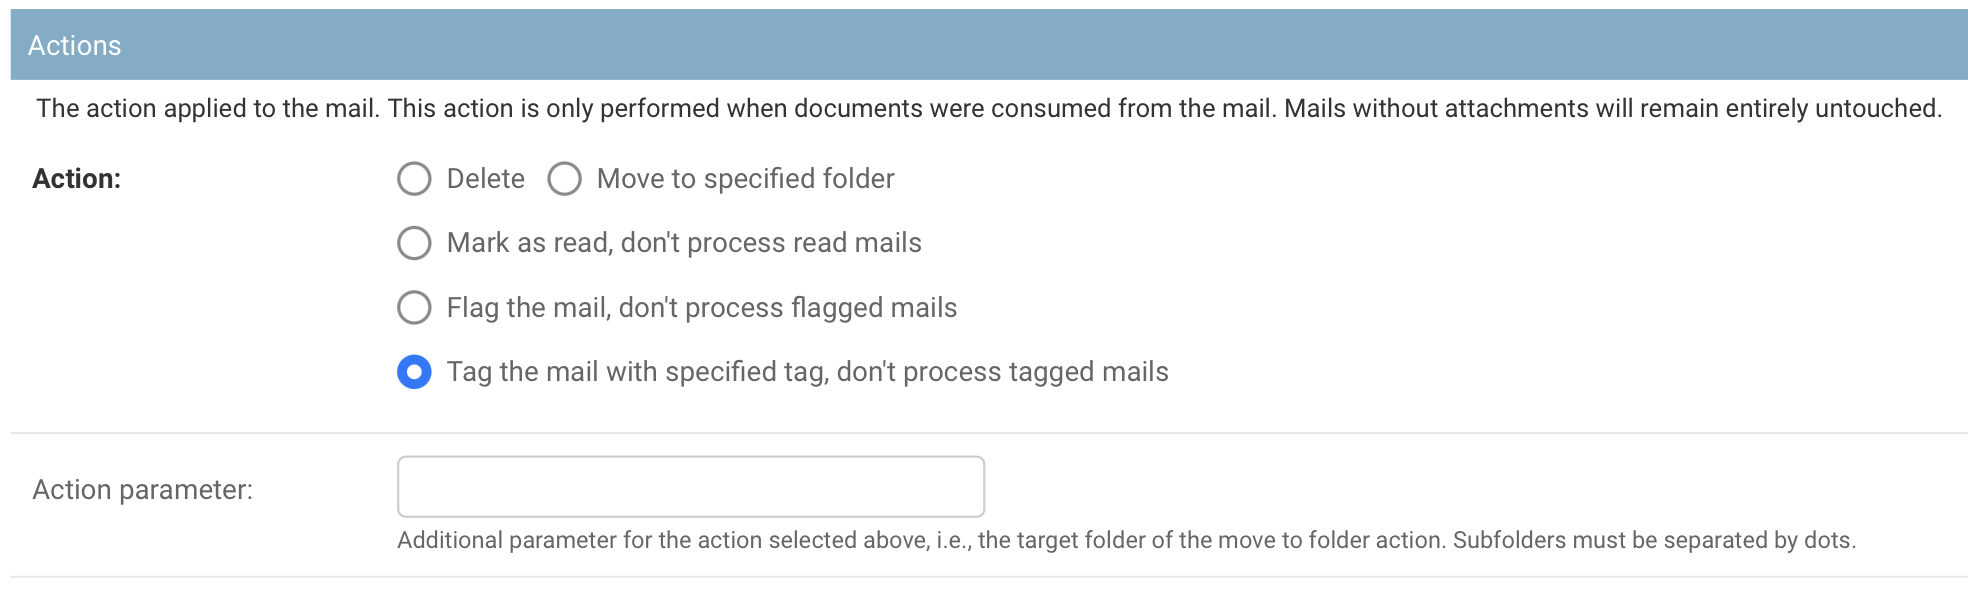Pick 'Flag the mail, don't process flagged mails'
Image resolution: width=1968 pixels, height=611 pixels.
(414, 308)
